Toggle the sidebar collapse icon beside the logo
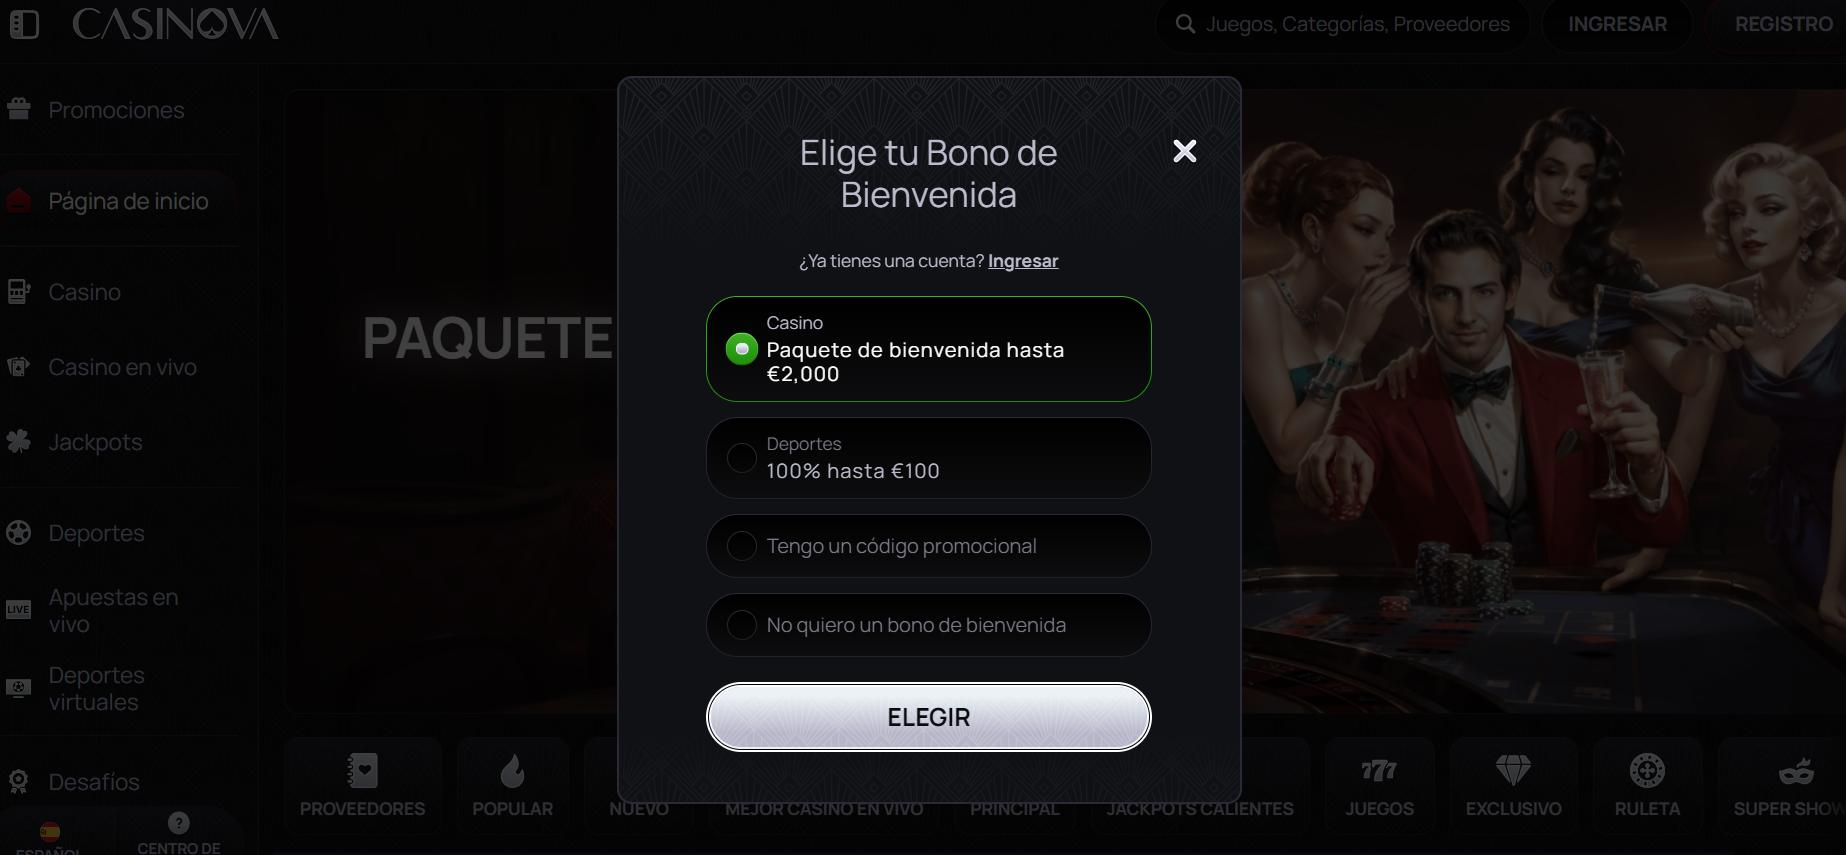The image size is (1846, 855). click(24, 24)
